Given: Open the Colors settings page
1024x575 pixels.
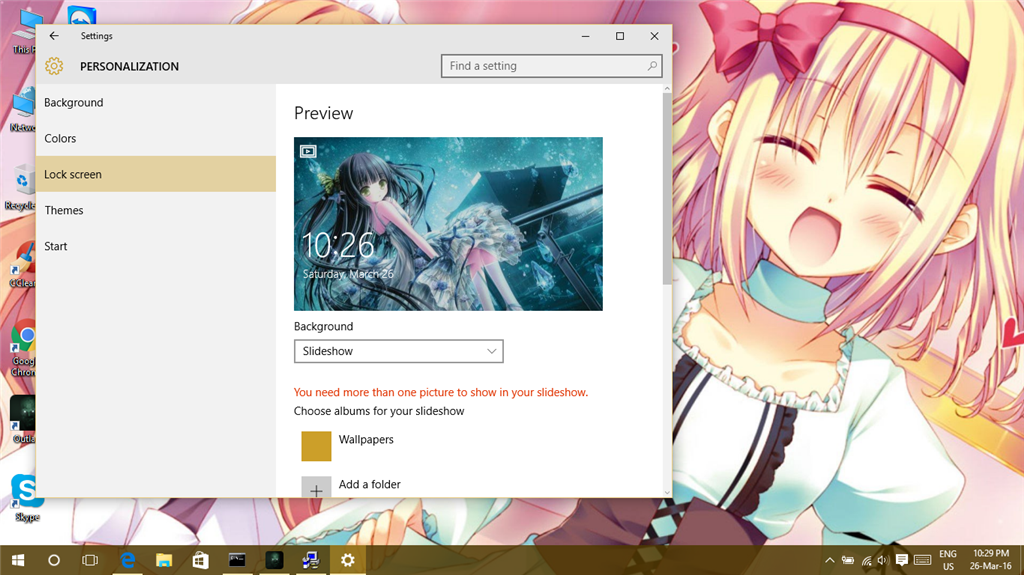Looking at the screenshot, I should [155, 139].
